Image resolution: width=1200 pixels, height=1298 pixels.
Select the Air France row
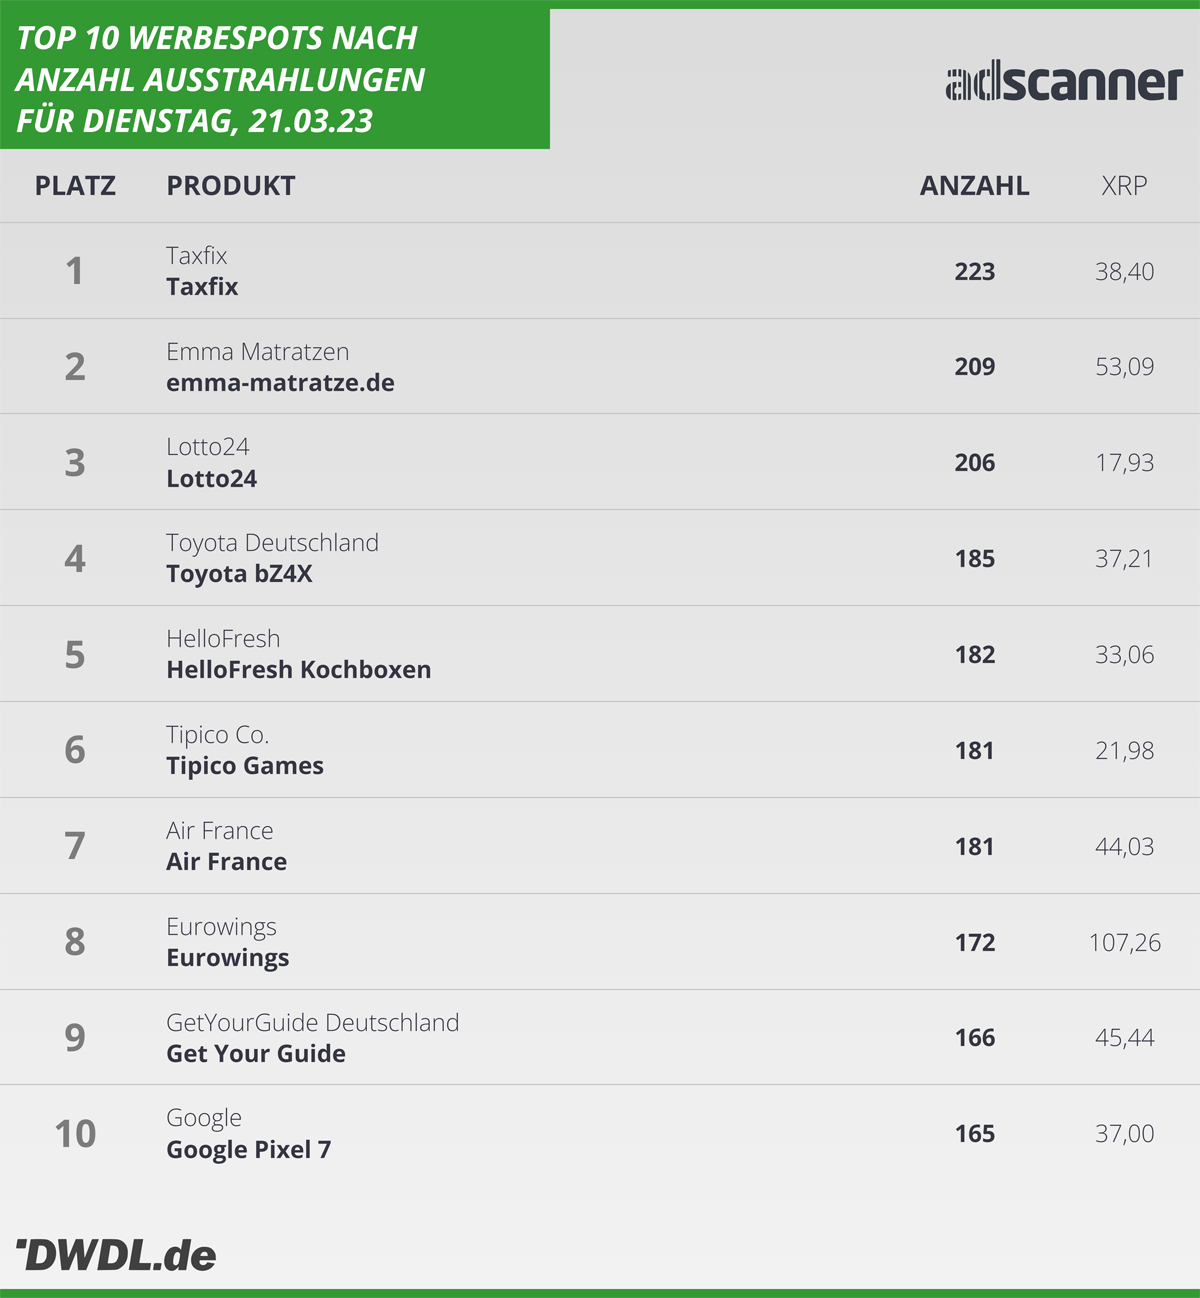(x=600, y=846)
